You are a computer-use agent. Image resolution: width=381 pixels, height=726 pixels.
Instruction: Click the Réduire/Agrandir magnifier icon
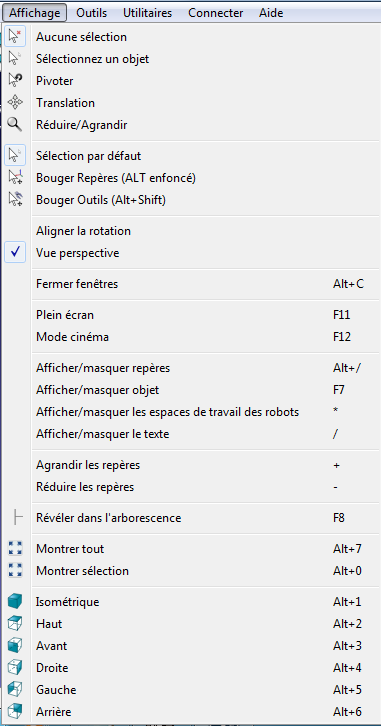click(15, 125)
